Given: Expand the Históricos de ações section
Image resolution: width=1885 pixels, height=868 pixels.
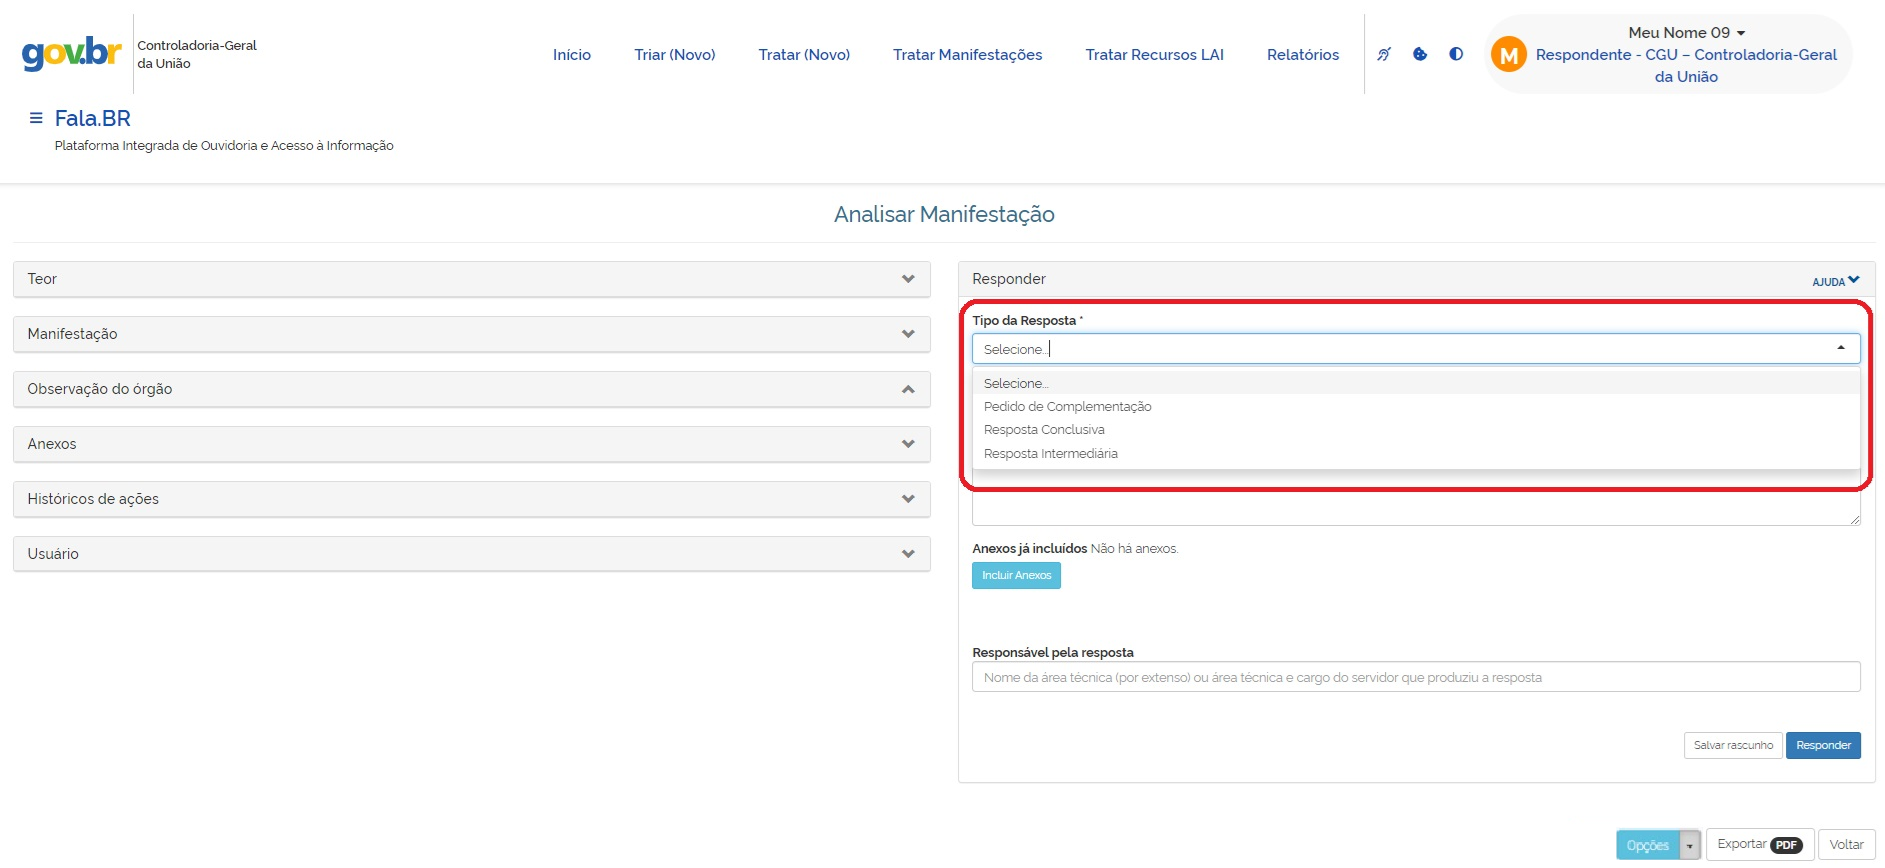Looking at the screenshot, I should (x=908, y=499).
